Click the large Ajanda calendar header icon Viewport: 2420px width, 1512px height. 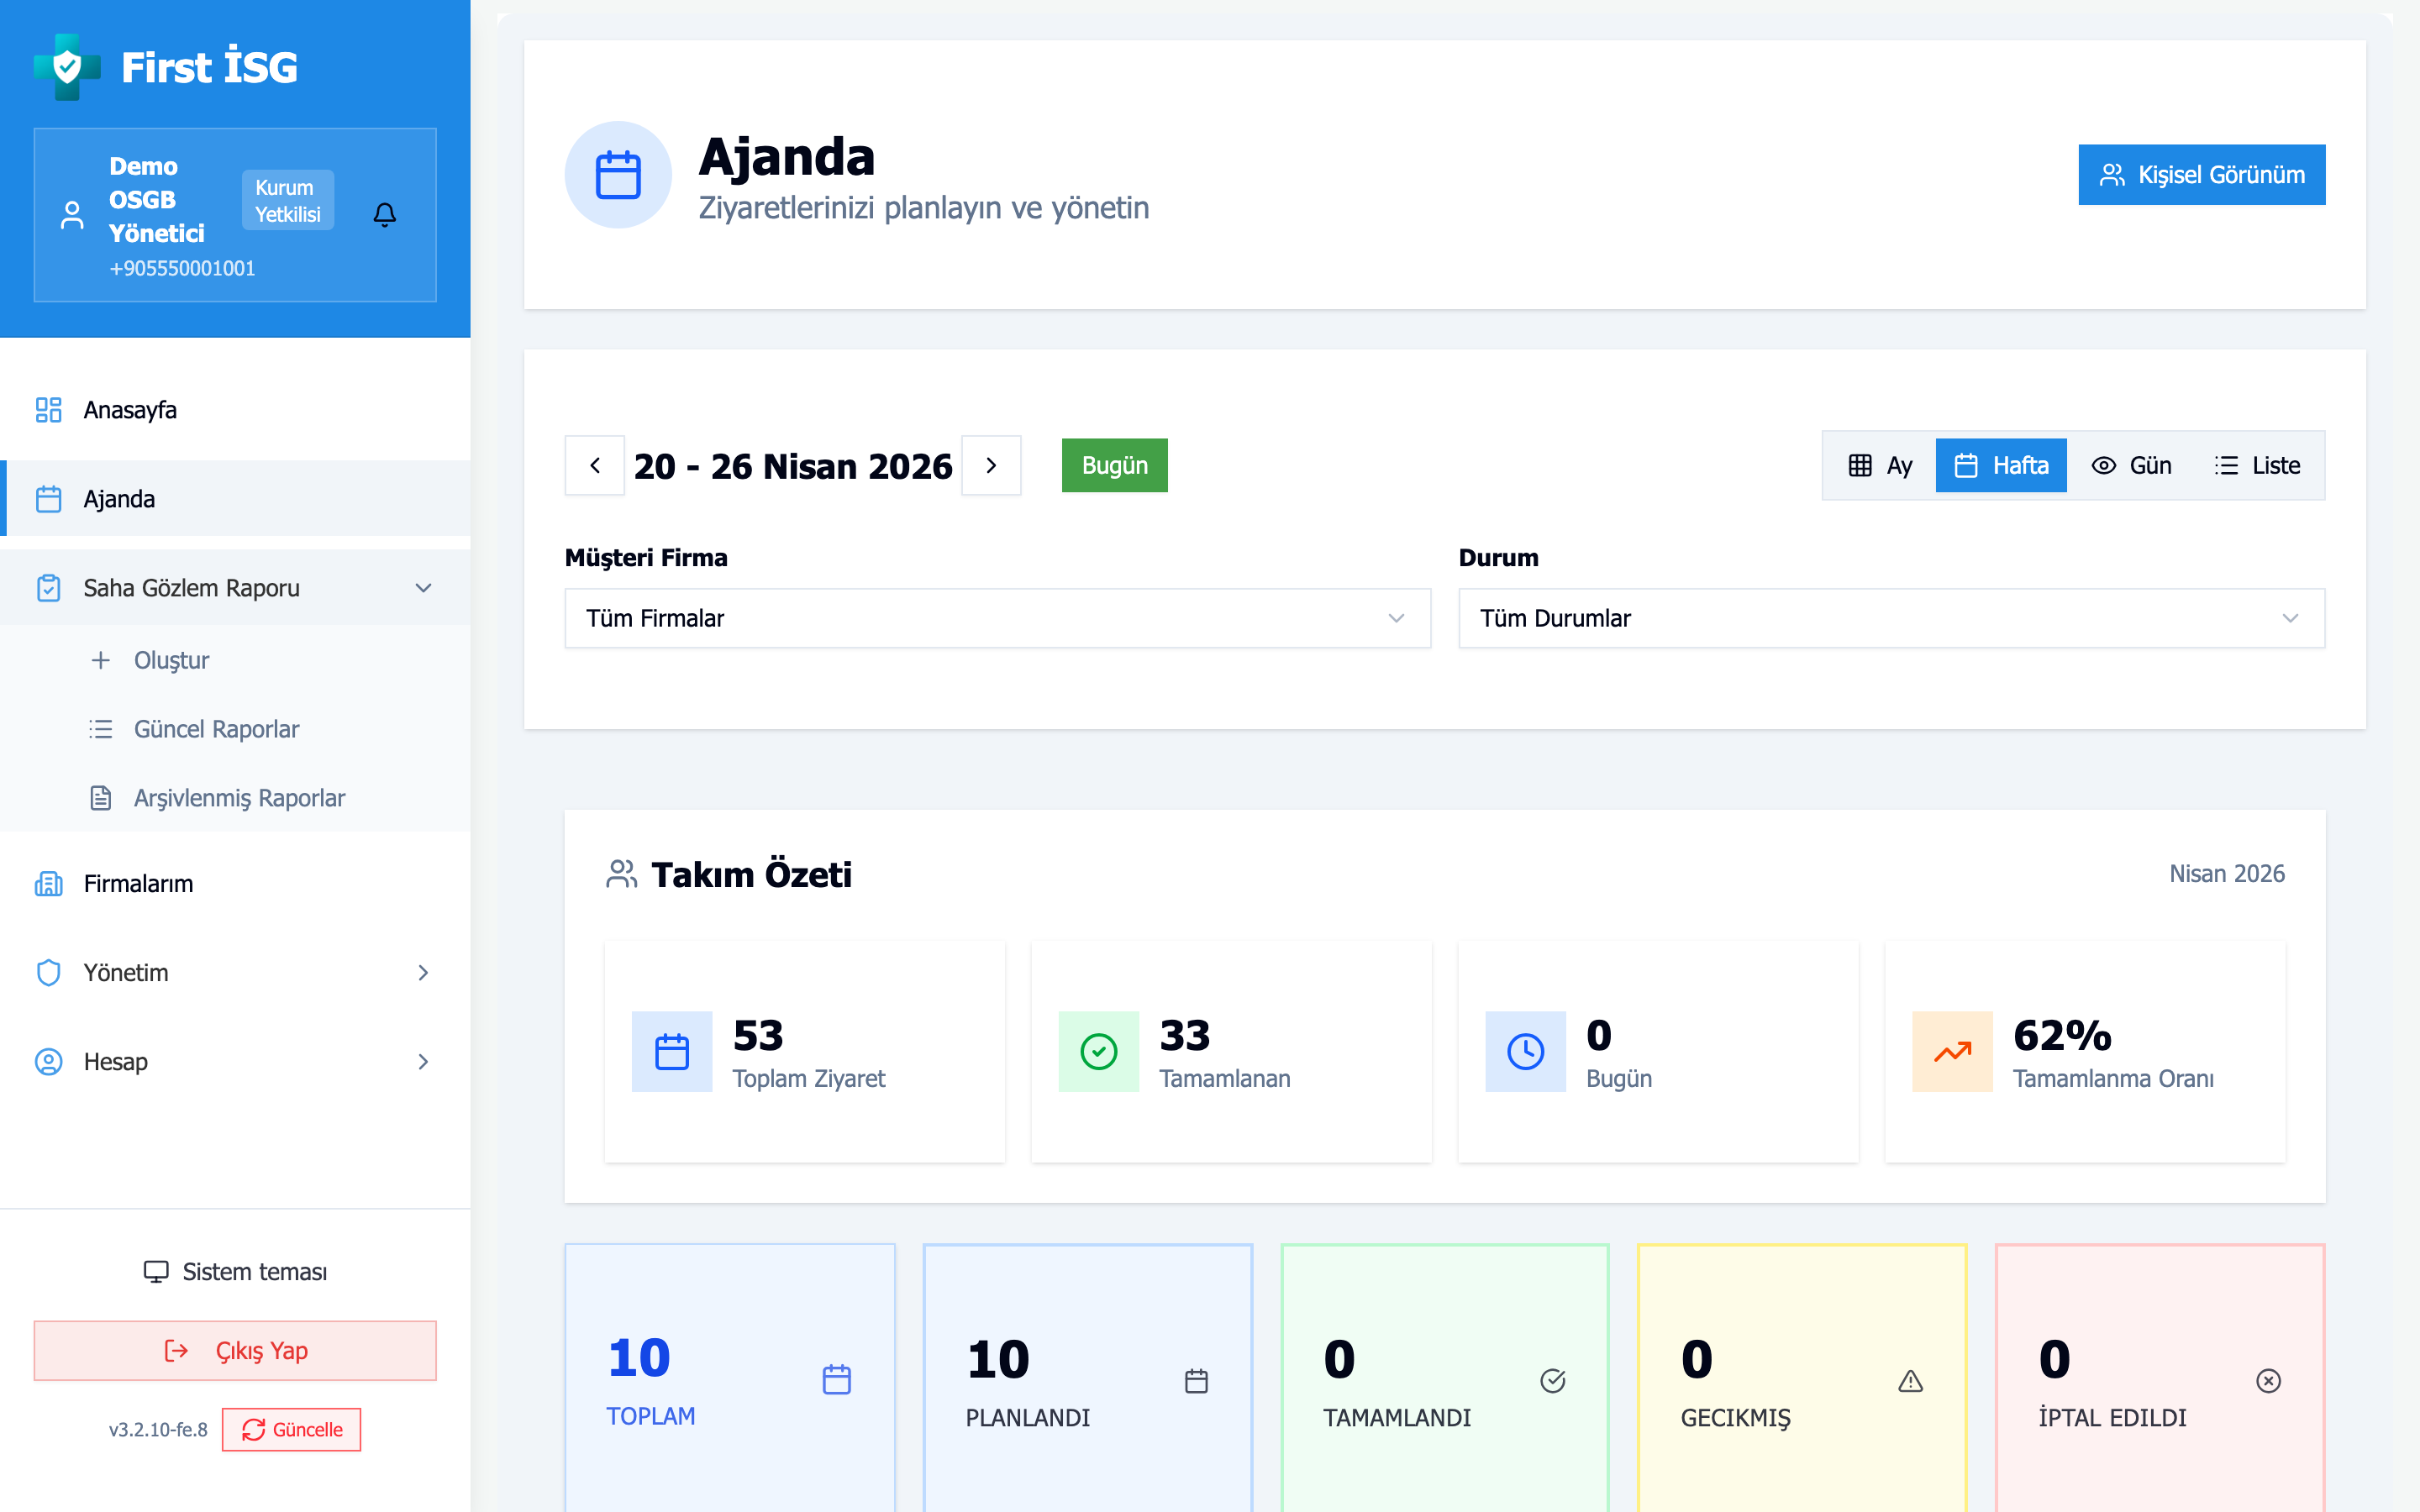[618, 175]
